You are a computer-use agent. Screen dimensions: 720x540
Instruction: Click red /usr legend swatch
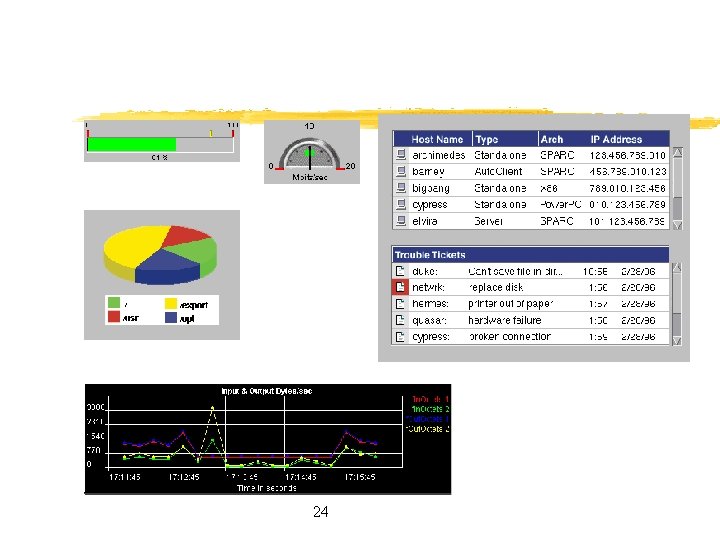pyautogui.click(x=114, y=317)
